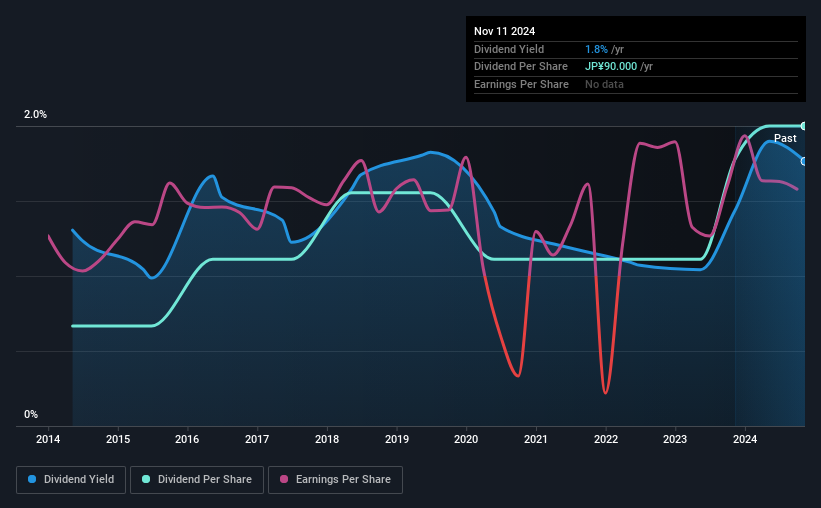The image size is (821, 508).
Task: Click the 2.0% y-axis label
Action: tap(35, 115)
